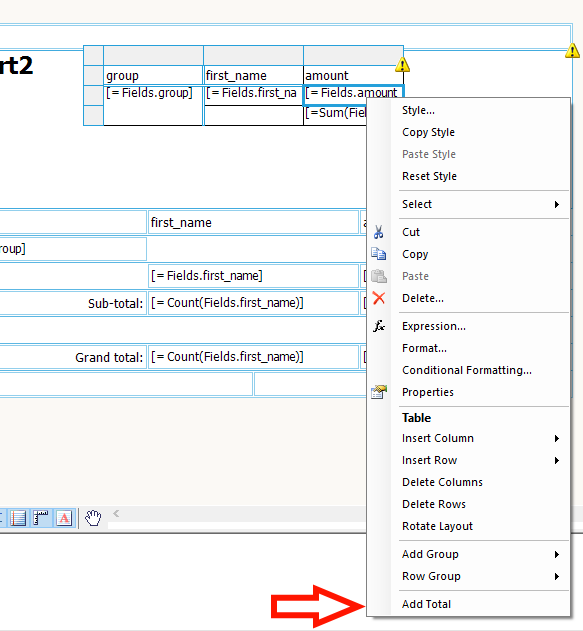Click the Cut scissors icon
Viewport: 583px width, 631px height.
(x=378, y=232)
